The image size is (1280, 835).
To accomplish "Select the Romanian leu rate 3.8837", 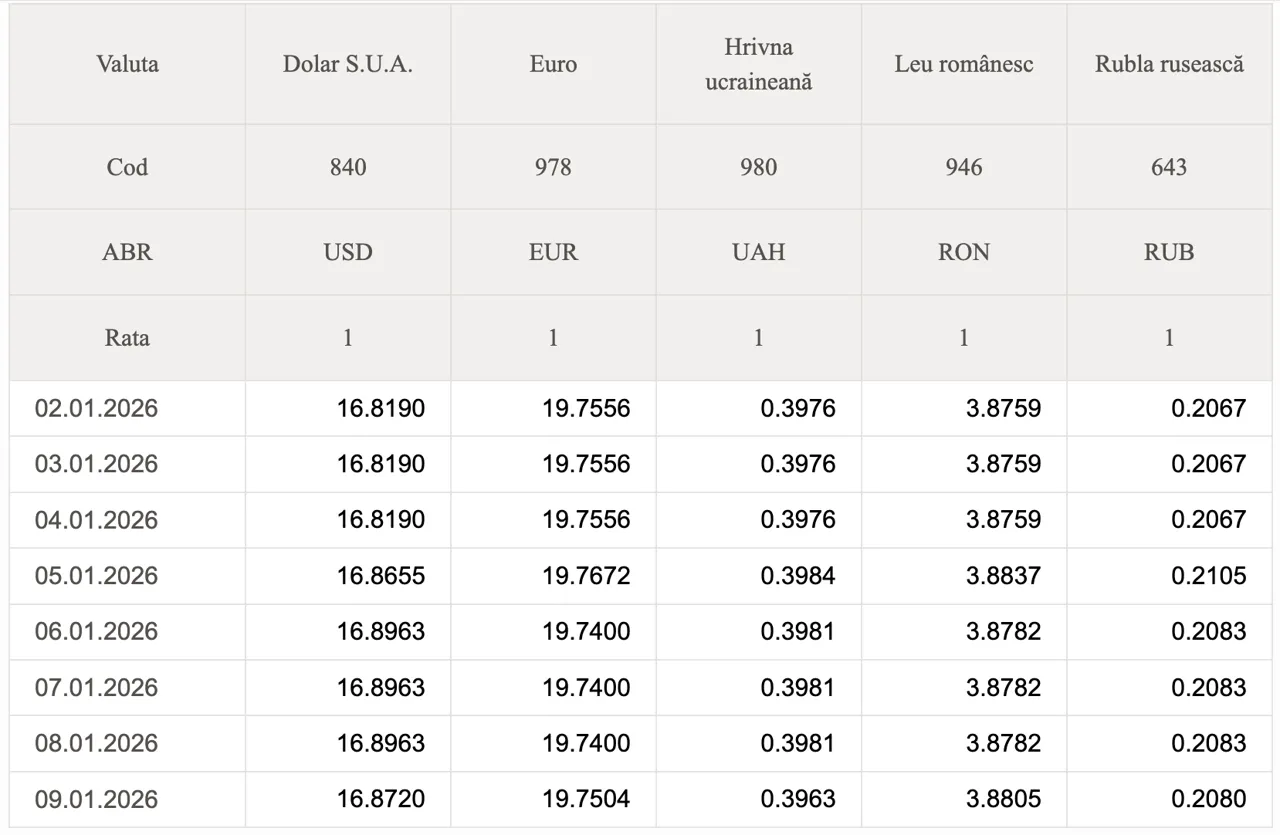I will [1003, 576].
